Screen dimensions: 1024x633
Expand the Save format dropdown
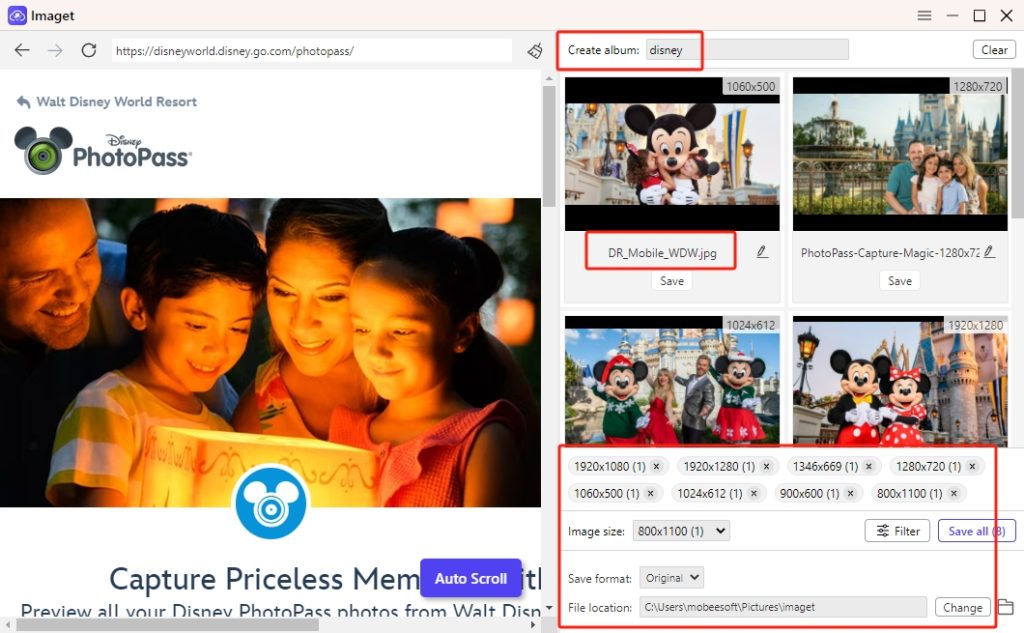pyautogui.click(x=671, y=577)
